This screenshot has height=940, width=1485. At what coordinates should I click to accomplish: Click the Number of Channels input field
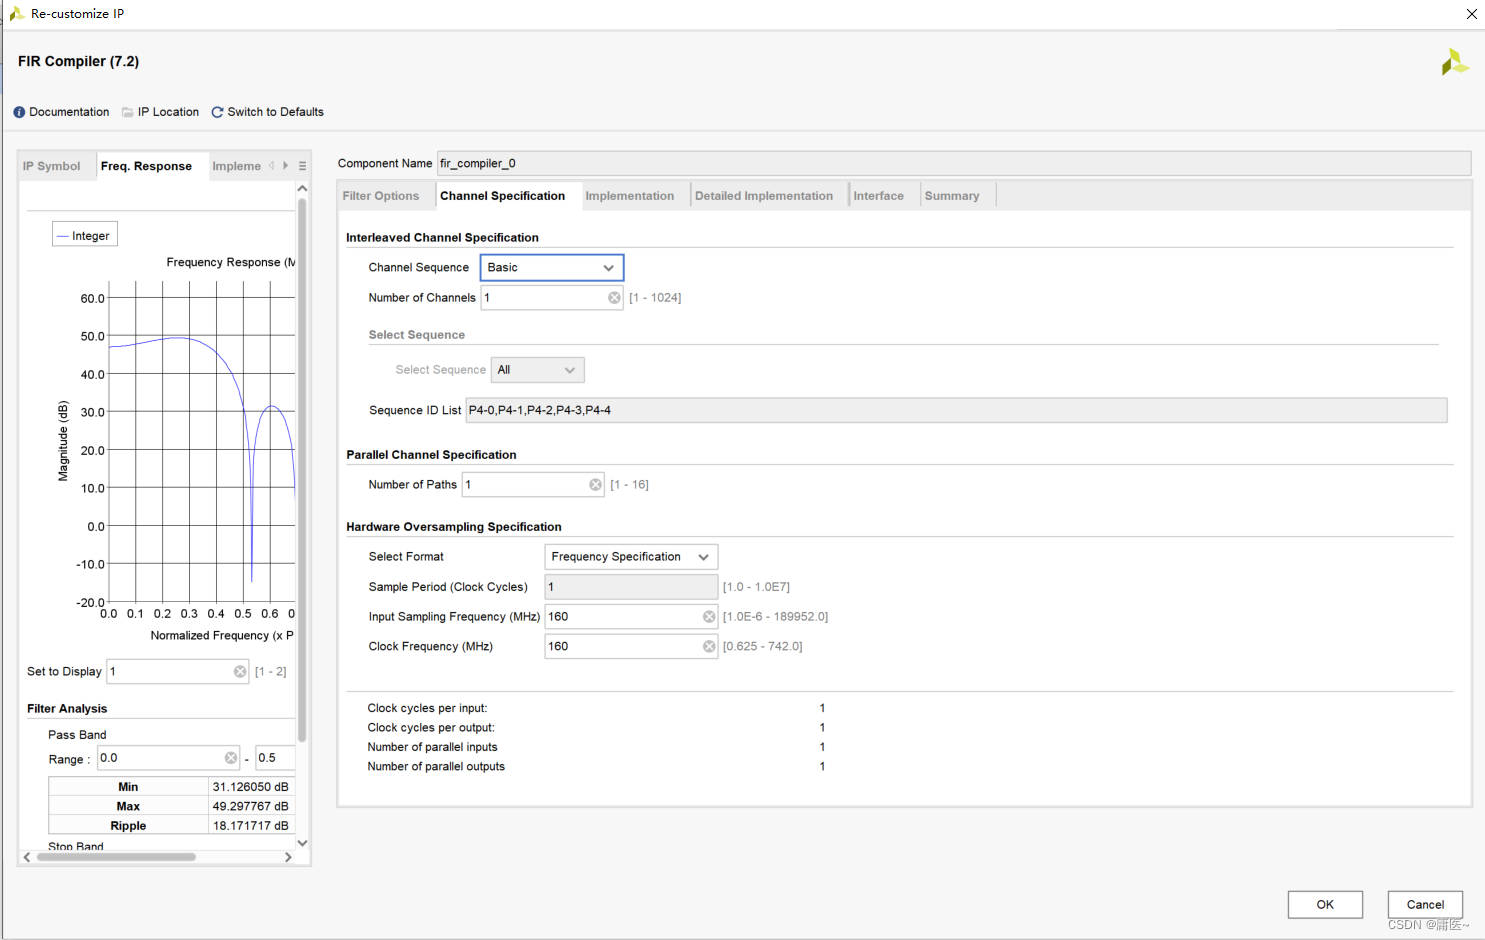click(552, 298)
